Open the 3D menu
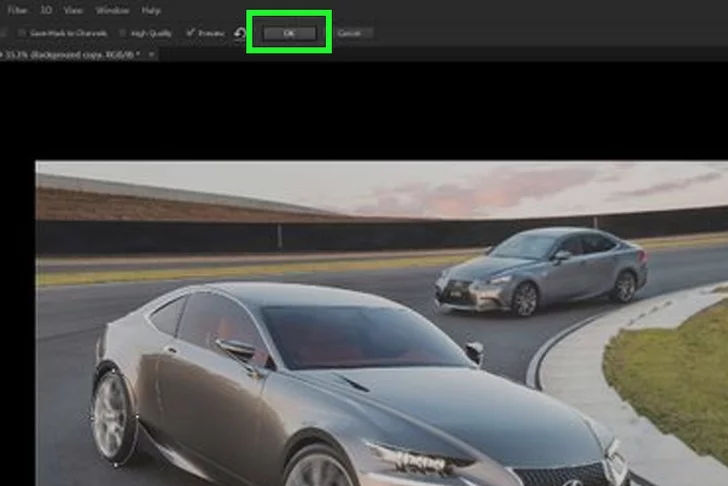The image size is (728, 486). 46,10
